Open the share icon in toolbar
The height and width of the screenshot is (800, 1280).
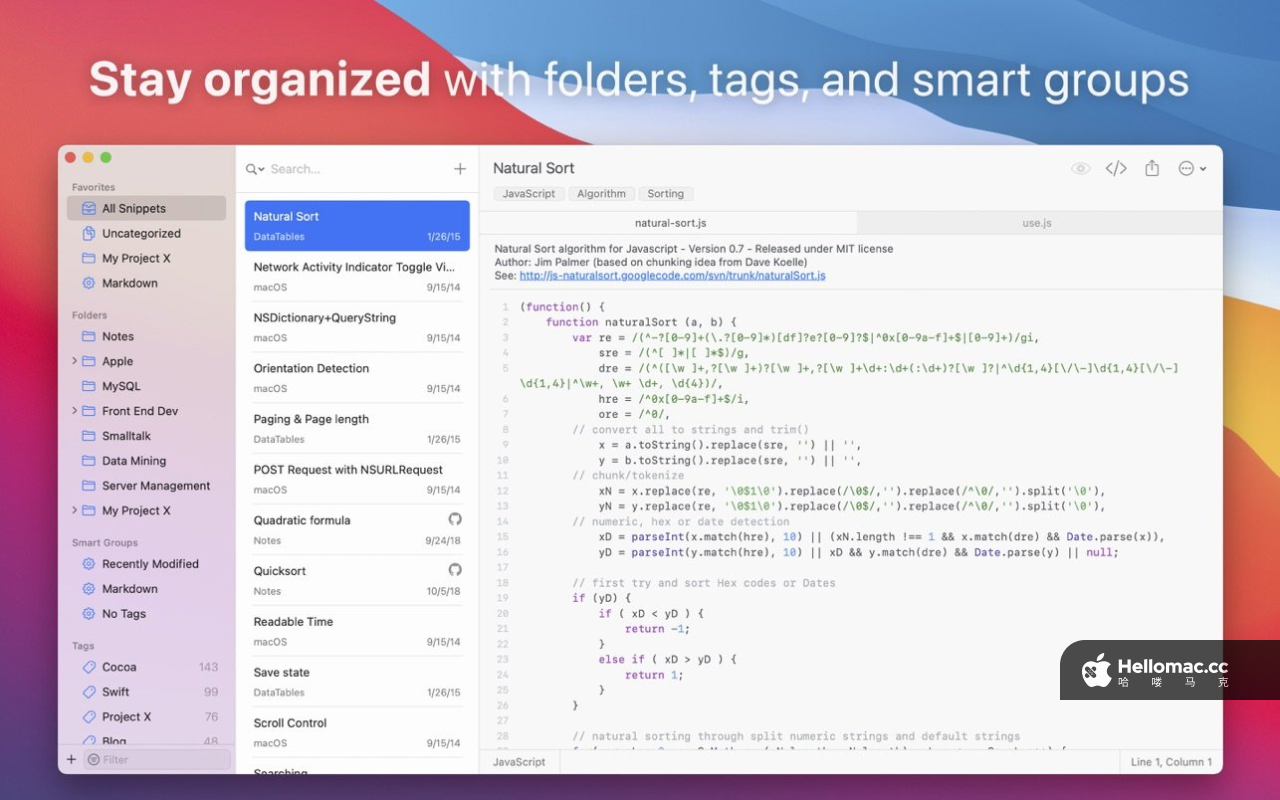1152,168
